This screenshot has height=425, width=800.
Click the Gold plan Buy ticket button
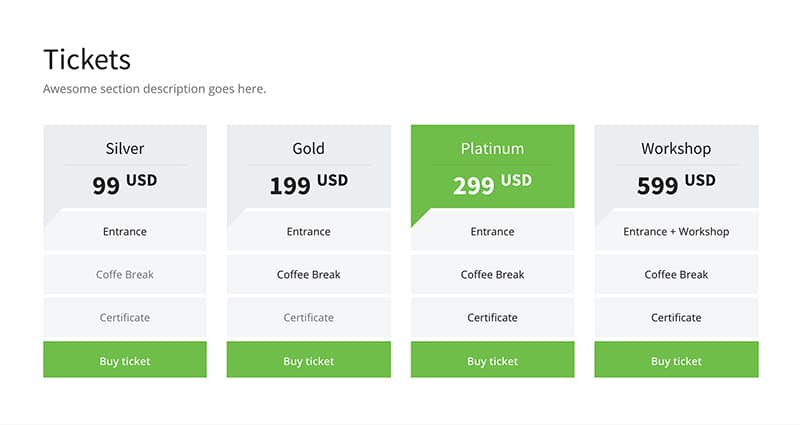coord(309,360)
